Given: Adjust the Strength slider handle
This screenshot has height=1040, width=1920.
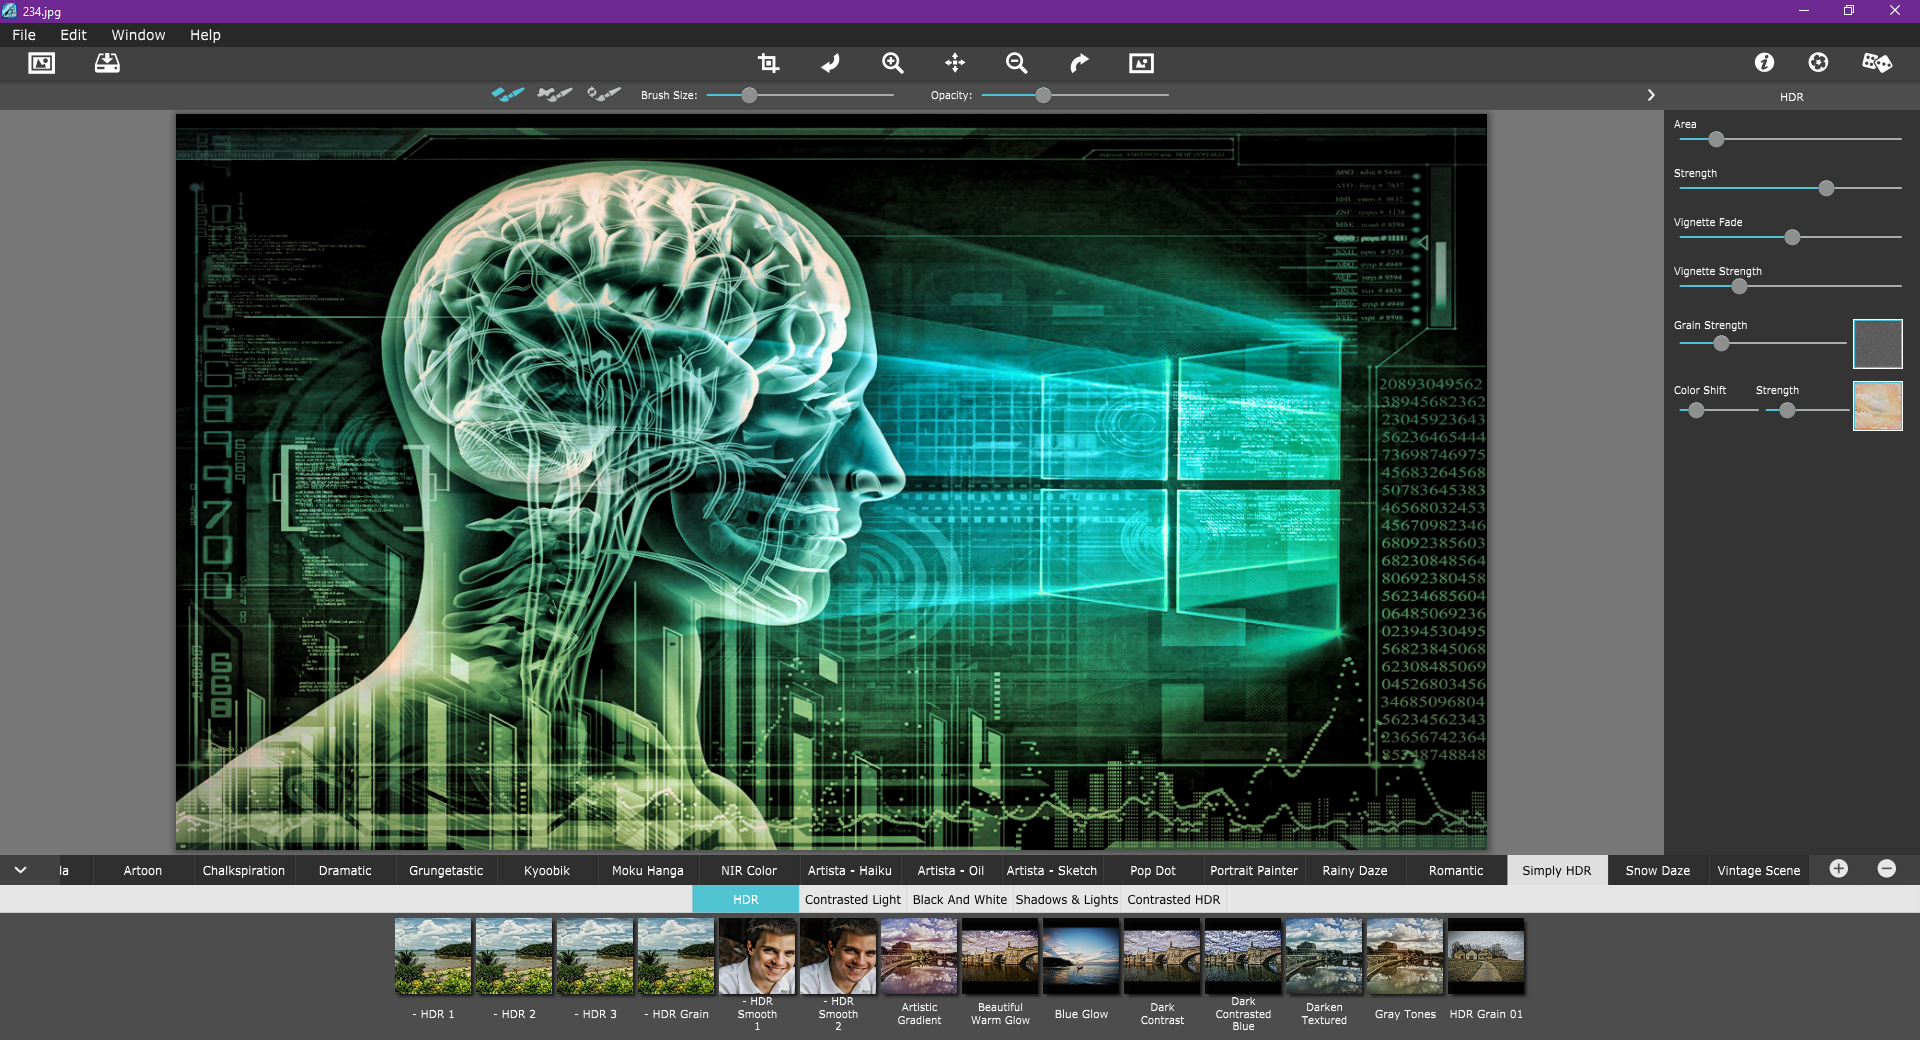Looking at the screenshot, I should click(1826, 188).
